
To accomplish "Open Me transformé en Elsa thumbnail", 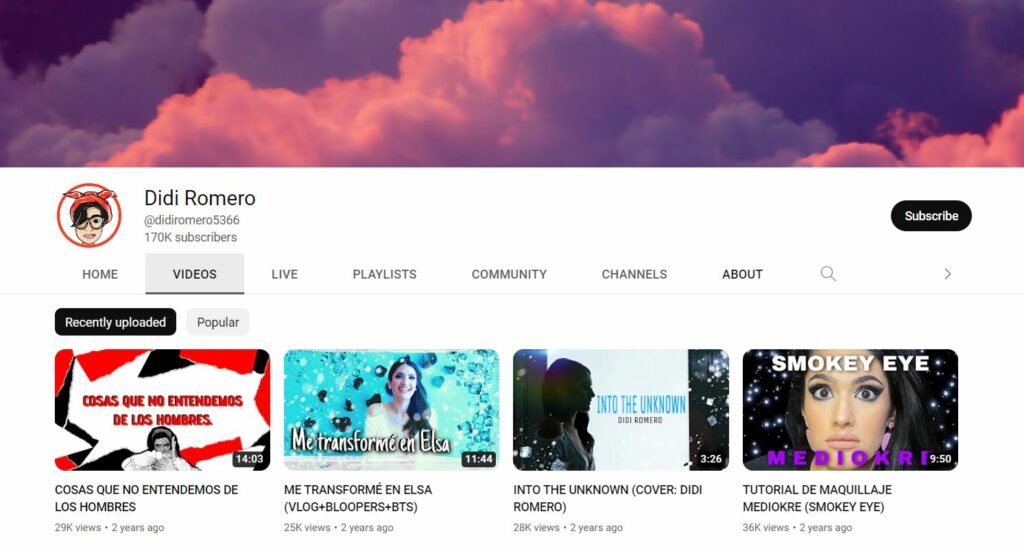I will point(391,410).
